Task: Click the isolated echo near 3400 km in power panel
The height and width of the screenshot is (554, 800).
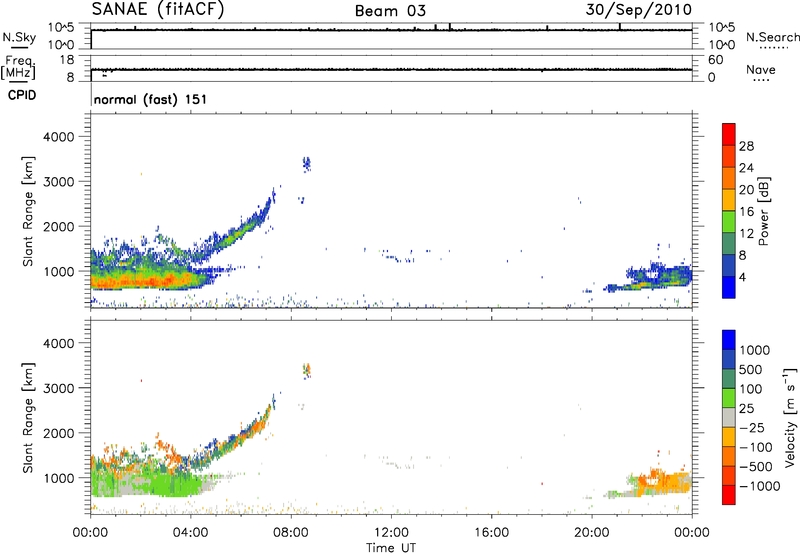Action: [x=306, y=164]
